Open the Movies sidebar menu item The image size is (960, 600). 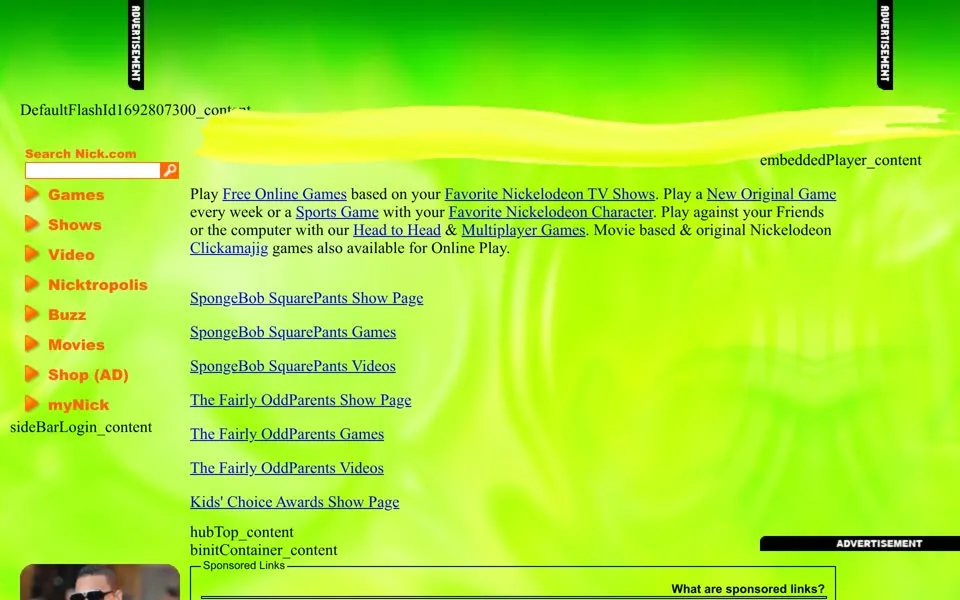[x=76, y=345]
